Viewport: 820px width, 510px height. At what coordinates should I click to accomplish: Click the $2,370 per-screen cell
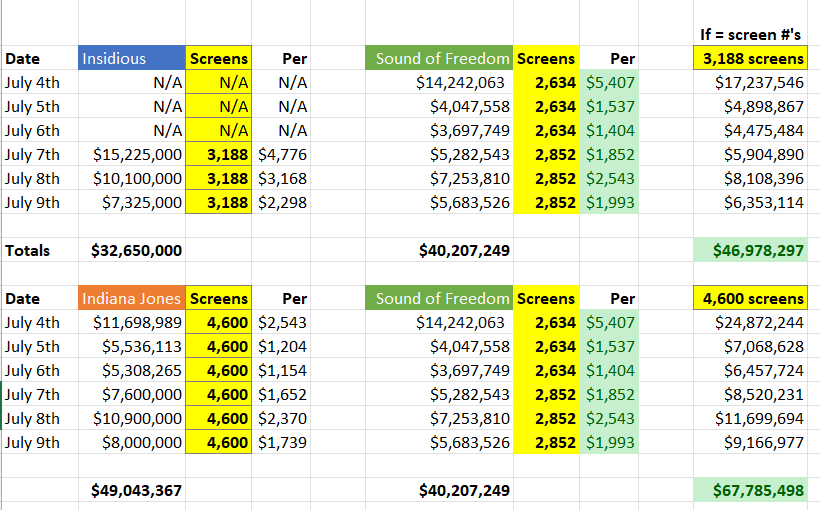pyautogui.click(x=282, y=419)
